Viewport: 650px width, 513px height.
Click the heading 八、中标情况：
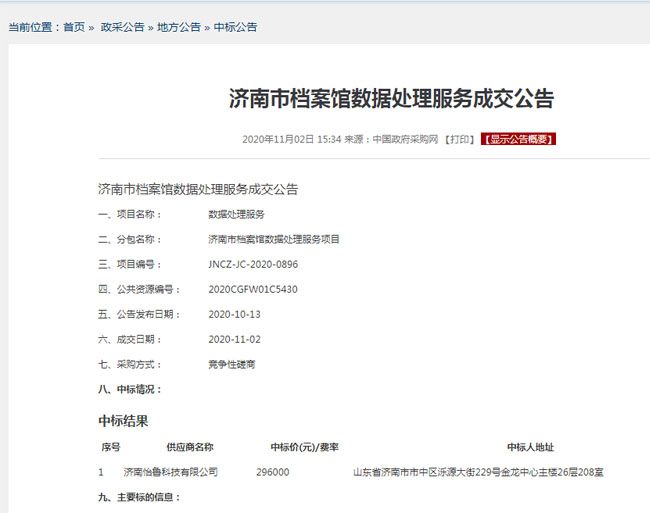[x=130, y=390]
